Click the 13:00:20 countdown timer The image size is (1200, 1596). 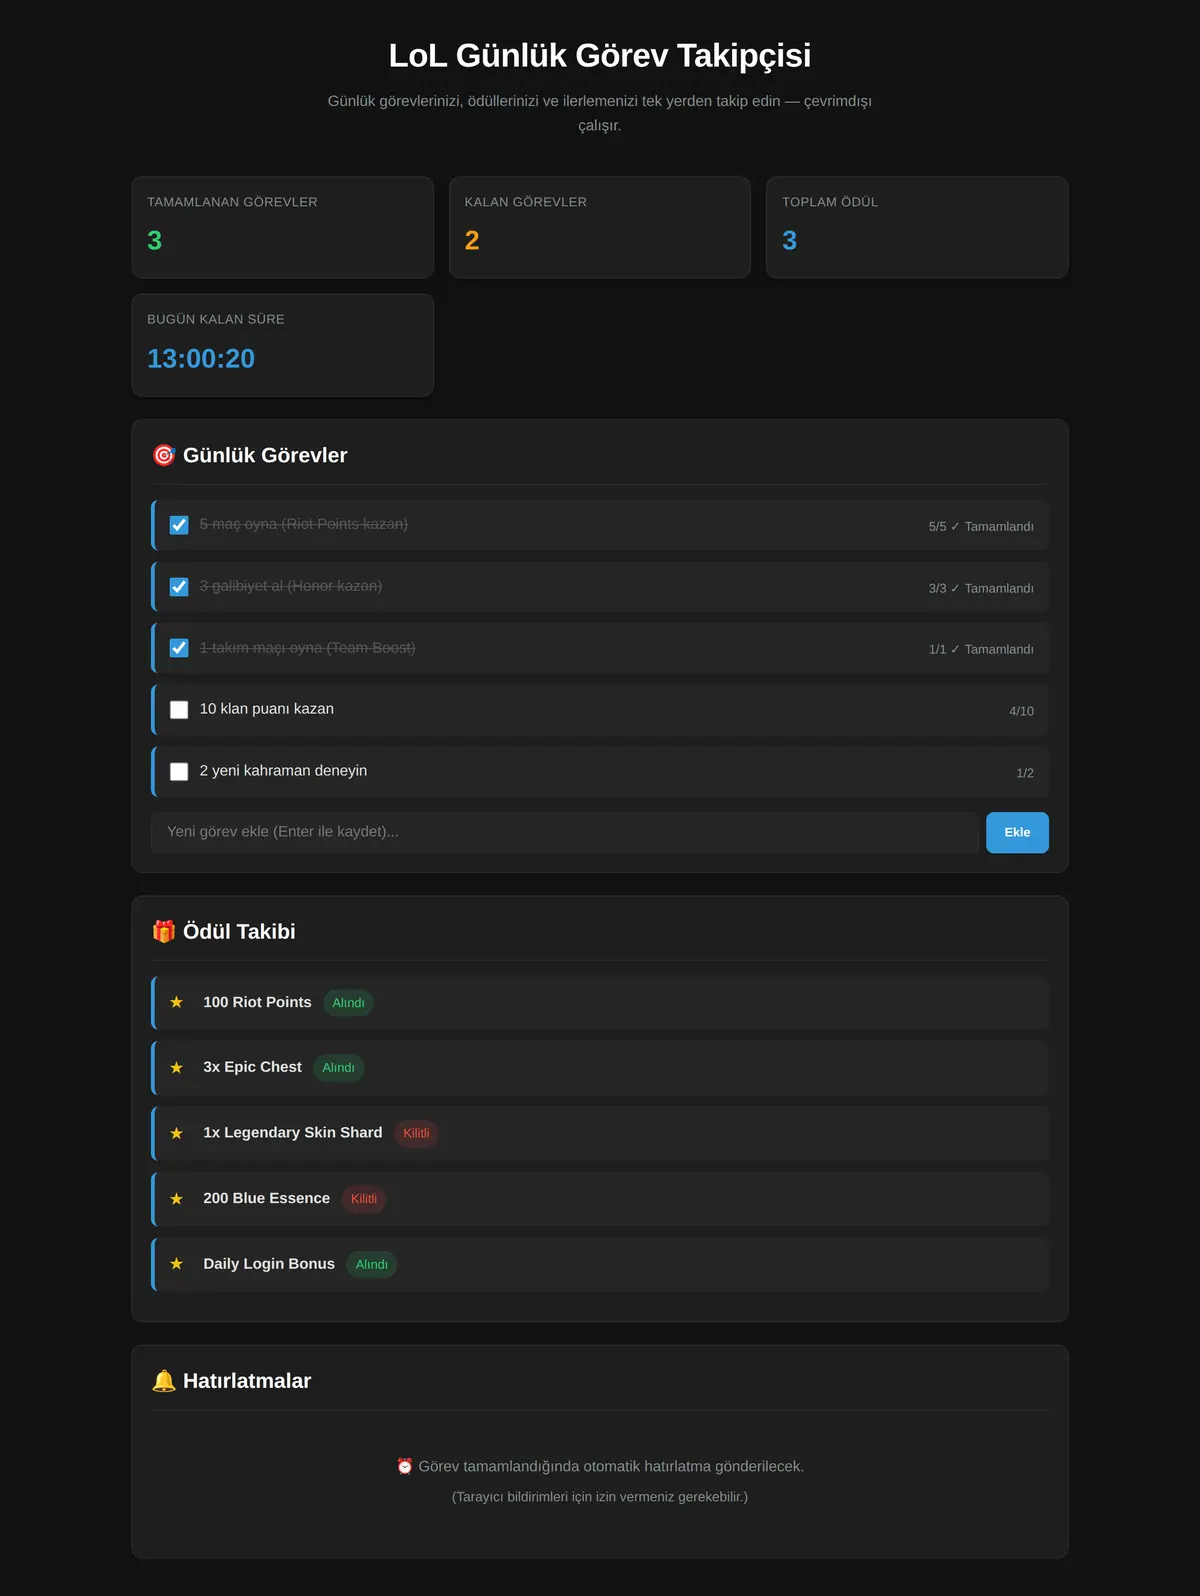(201, 358)
